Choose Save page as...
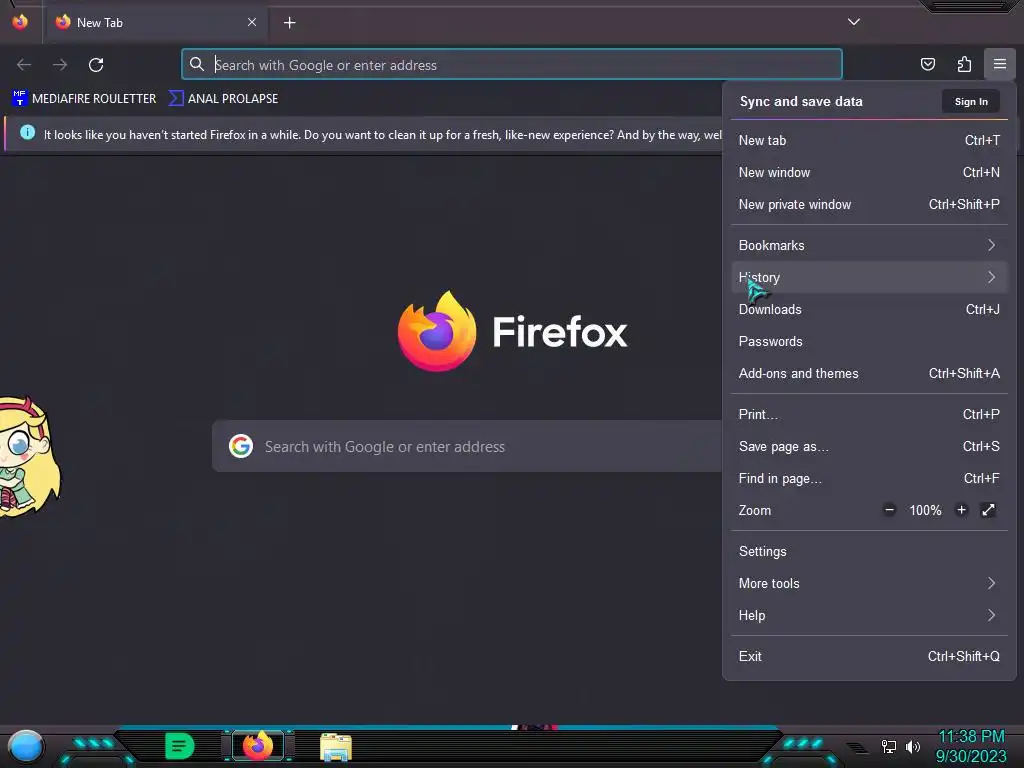 869,447
